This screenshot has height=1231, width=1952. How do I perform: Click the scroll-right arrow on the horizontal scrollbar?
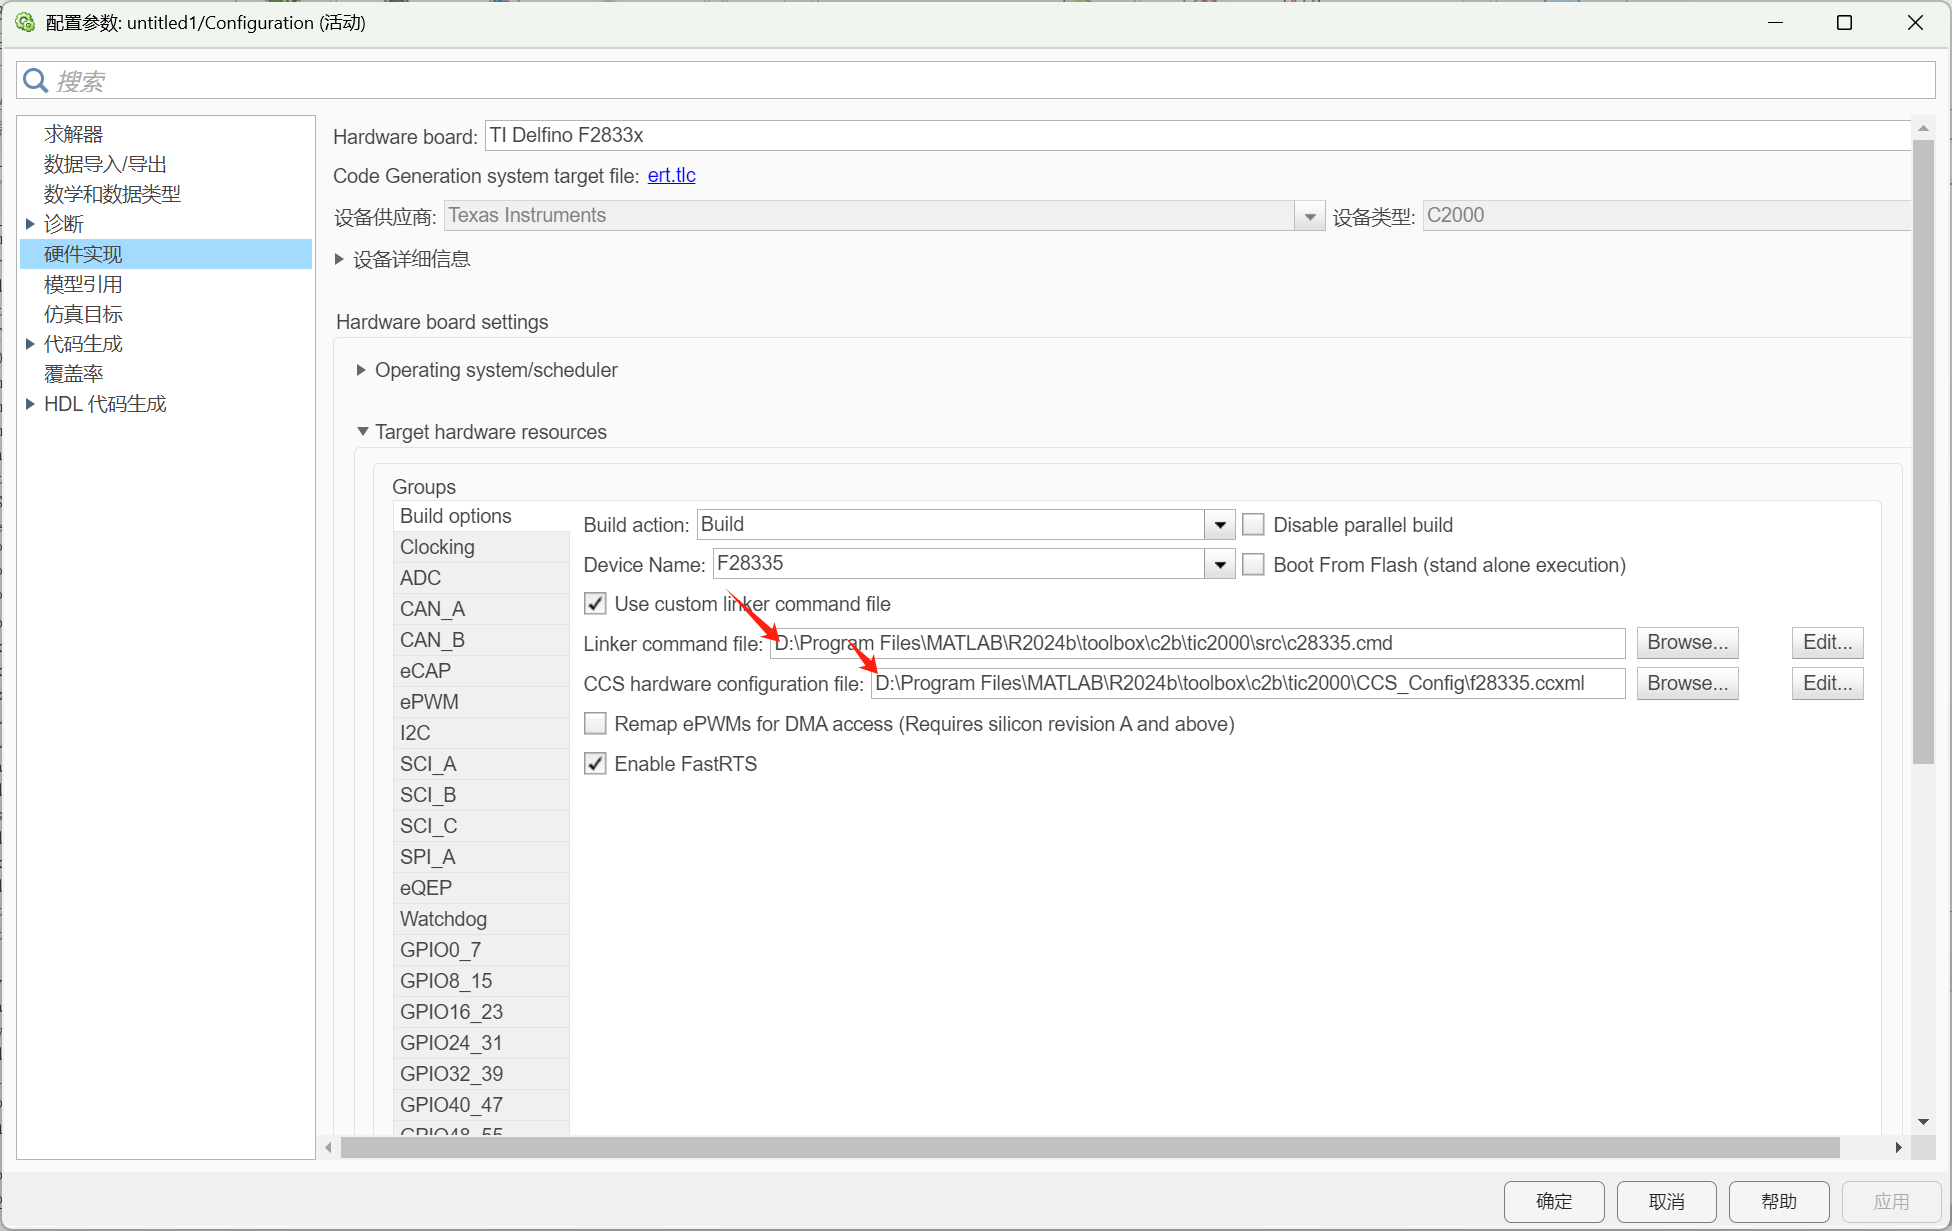click(1897, 1147)
